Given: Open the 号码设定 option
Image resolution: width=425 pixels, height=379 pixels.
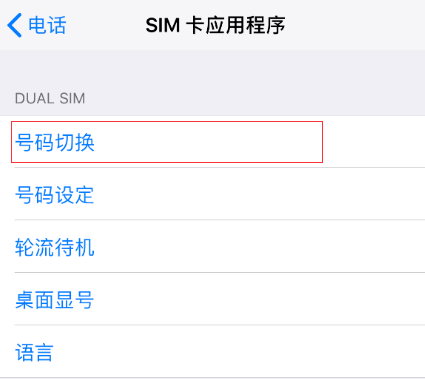Looking at the screenshot, I should 212,194.
